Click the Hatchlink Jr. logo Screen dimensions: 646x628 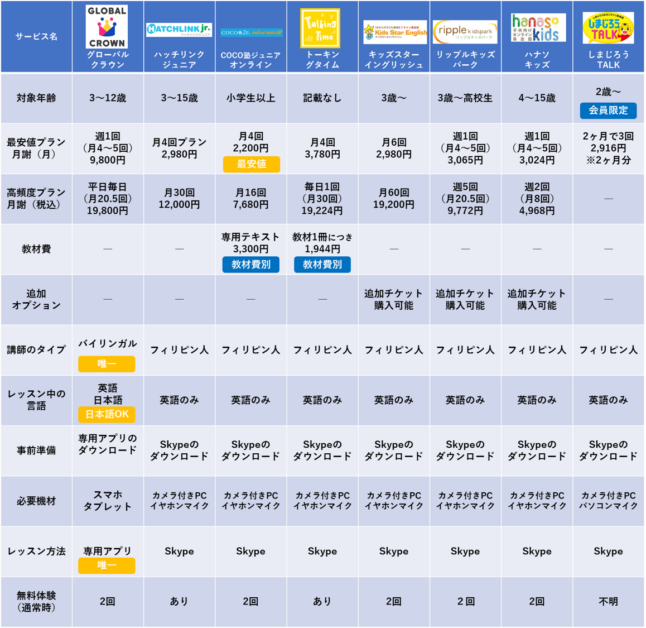(178, 29)
